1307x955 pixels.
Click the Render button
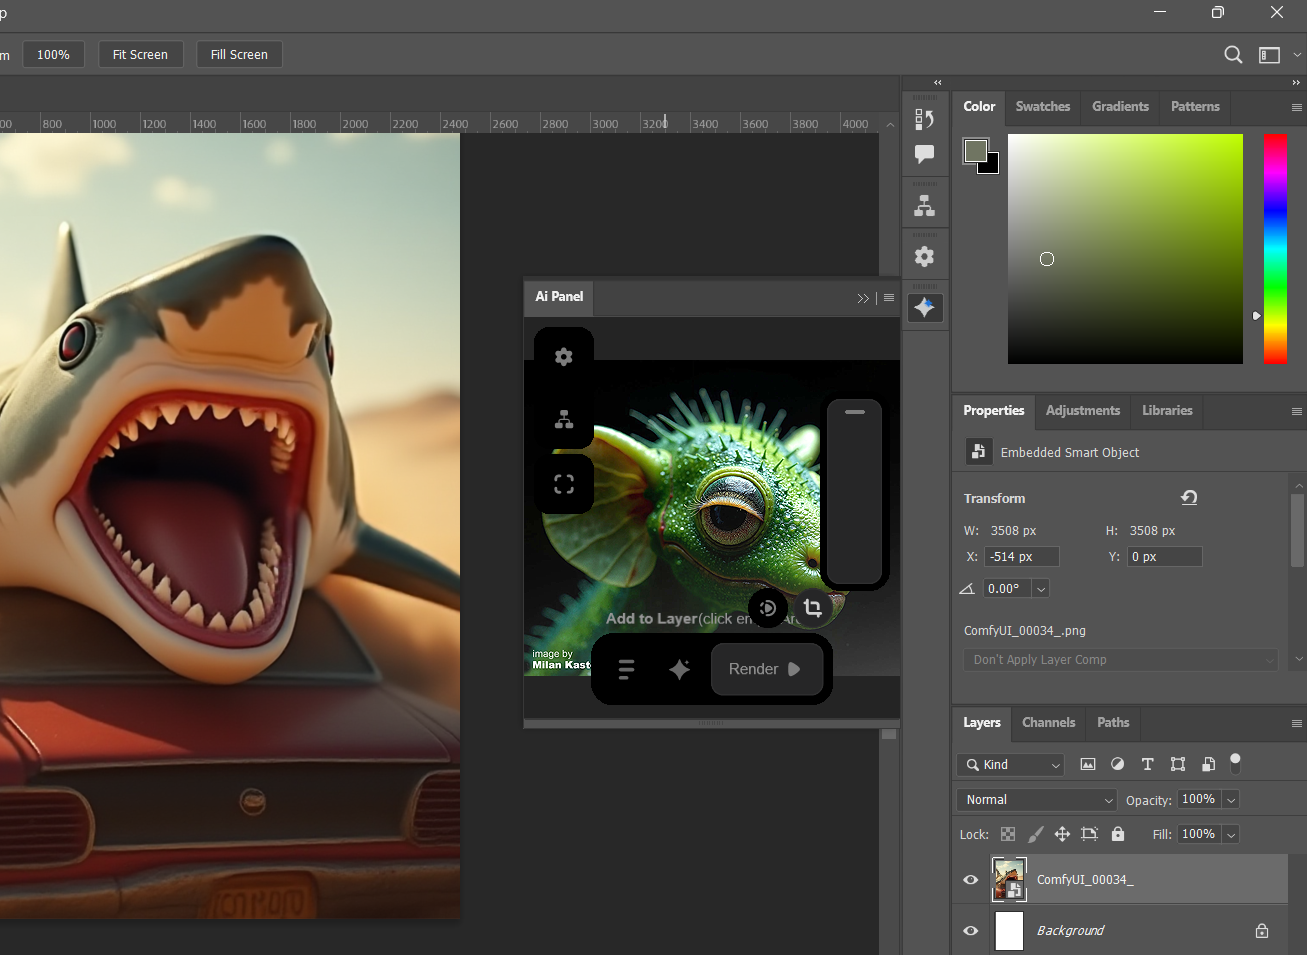coord(766,669)
